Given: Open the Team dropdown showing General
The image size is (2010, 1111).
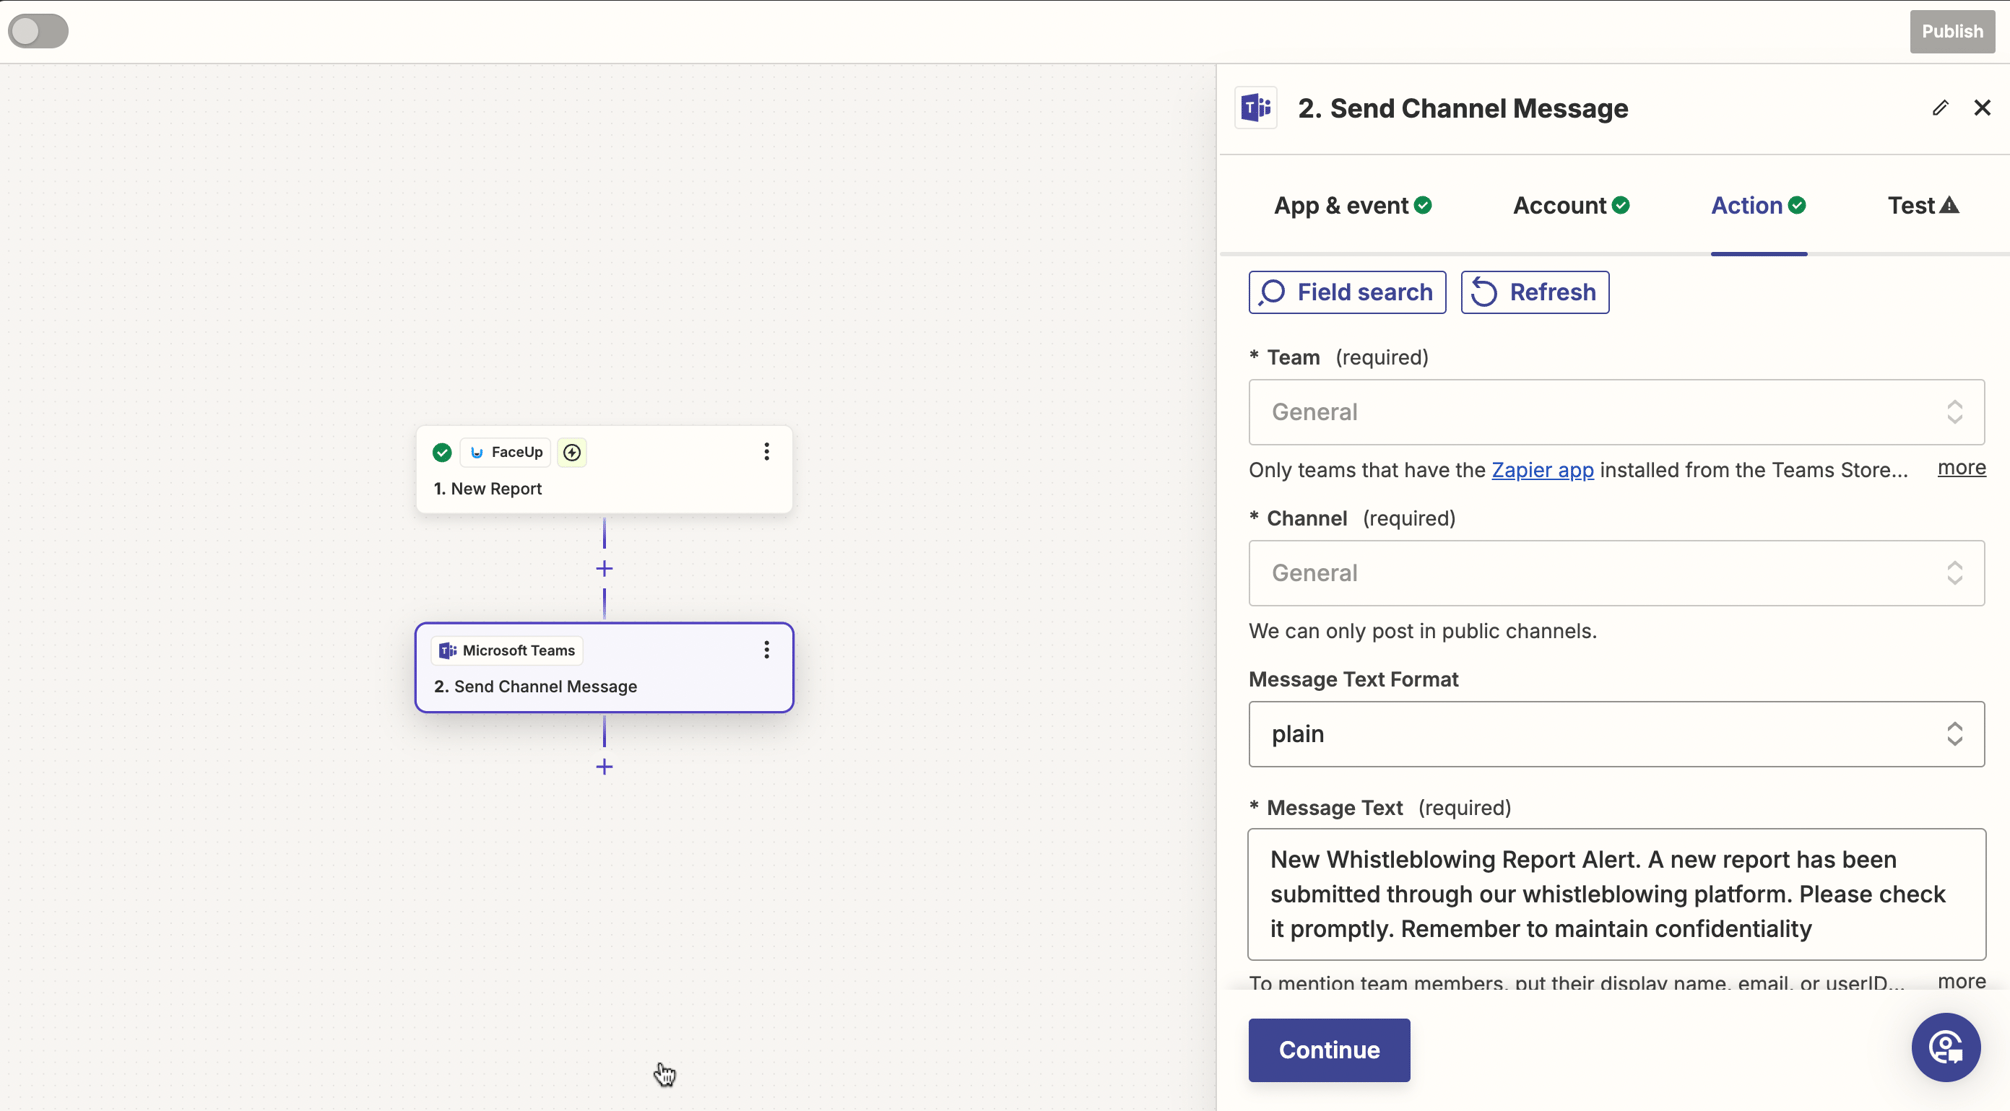Looking at the screenshot, I should [x=1615, y=412].
